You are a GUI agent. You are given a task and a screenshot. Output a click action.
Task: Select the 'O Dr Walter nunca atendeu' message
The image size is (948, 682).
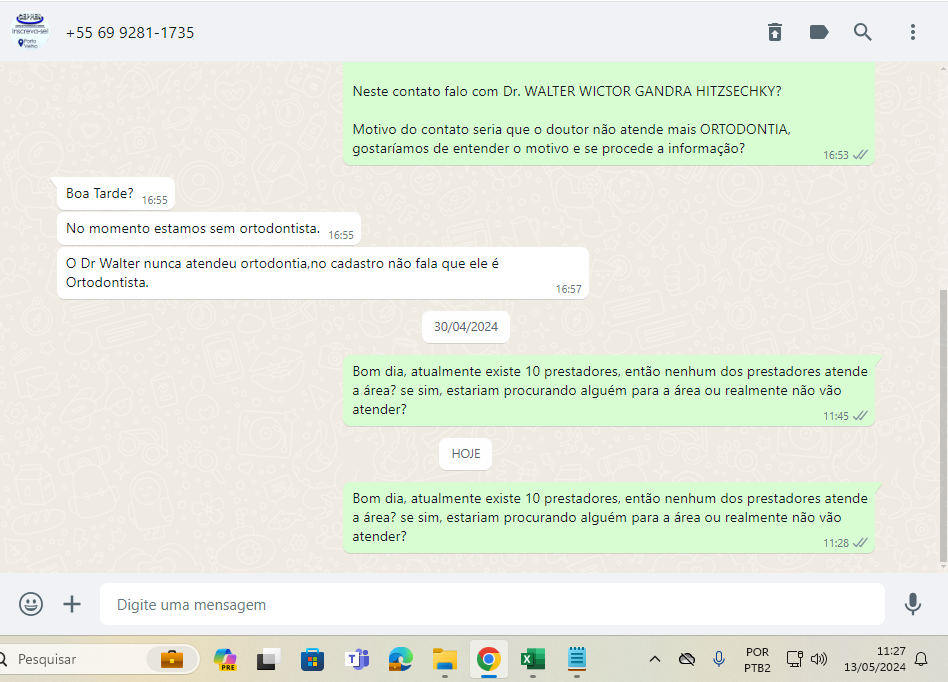coord(323,273)
